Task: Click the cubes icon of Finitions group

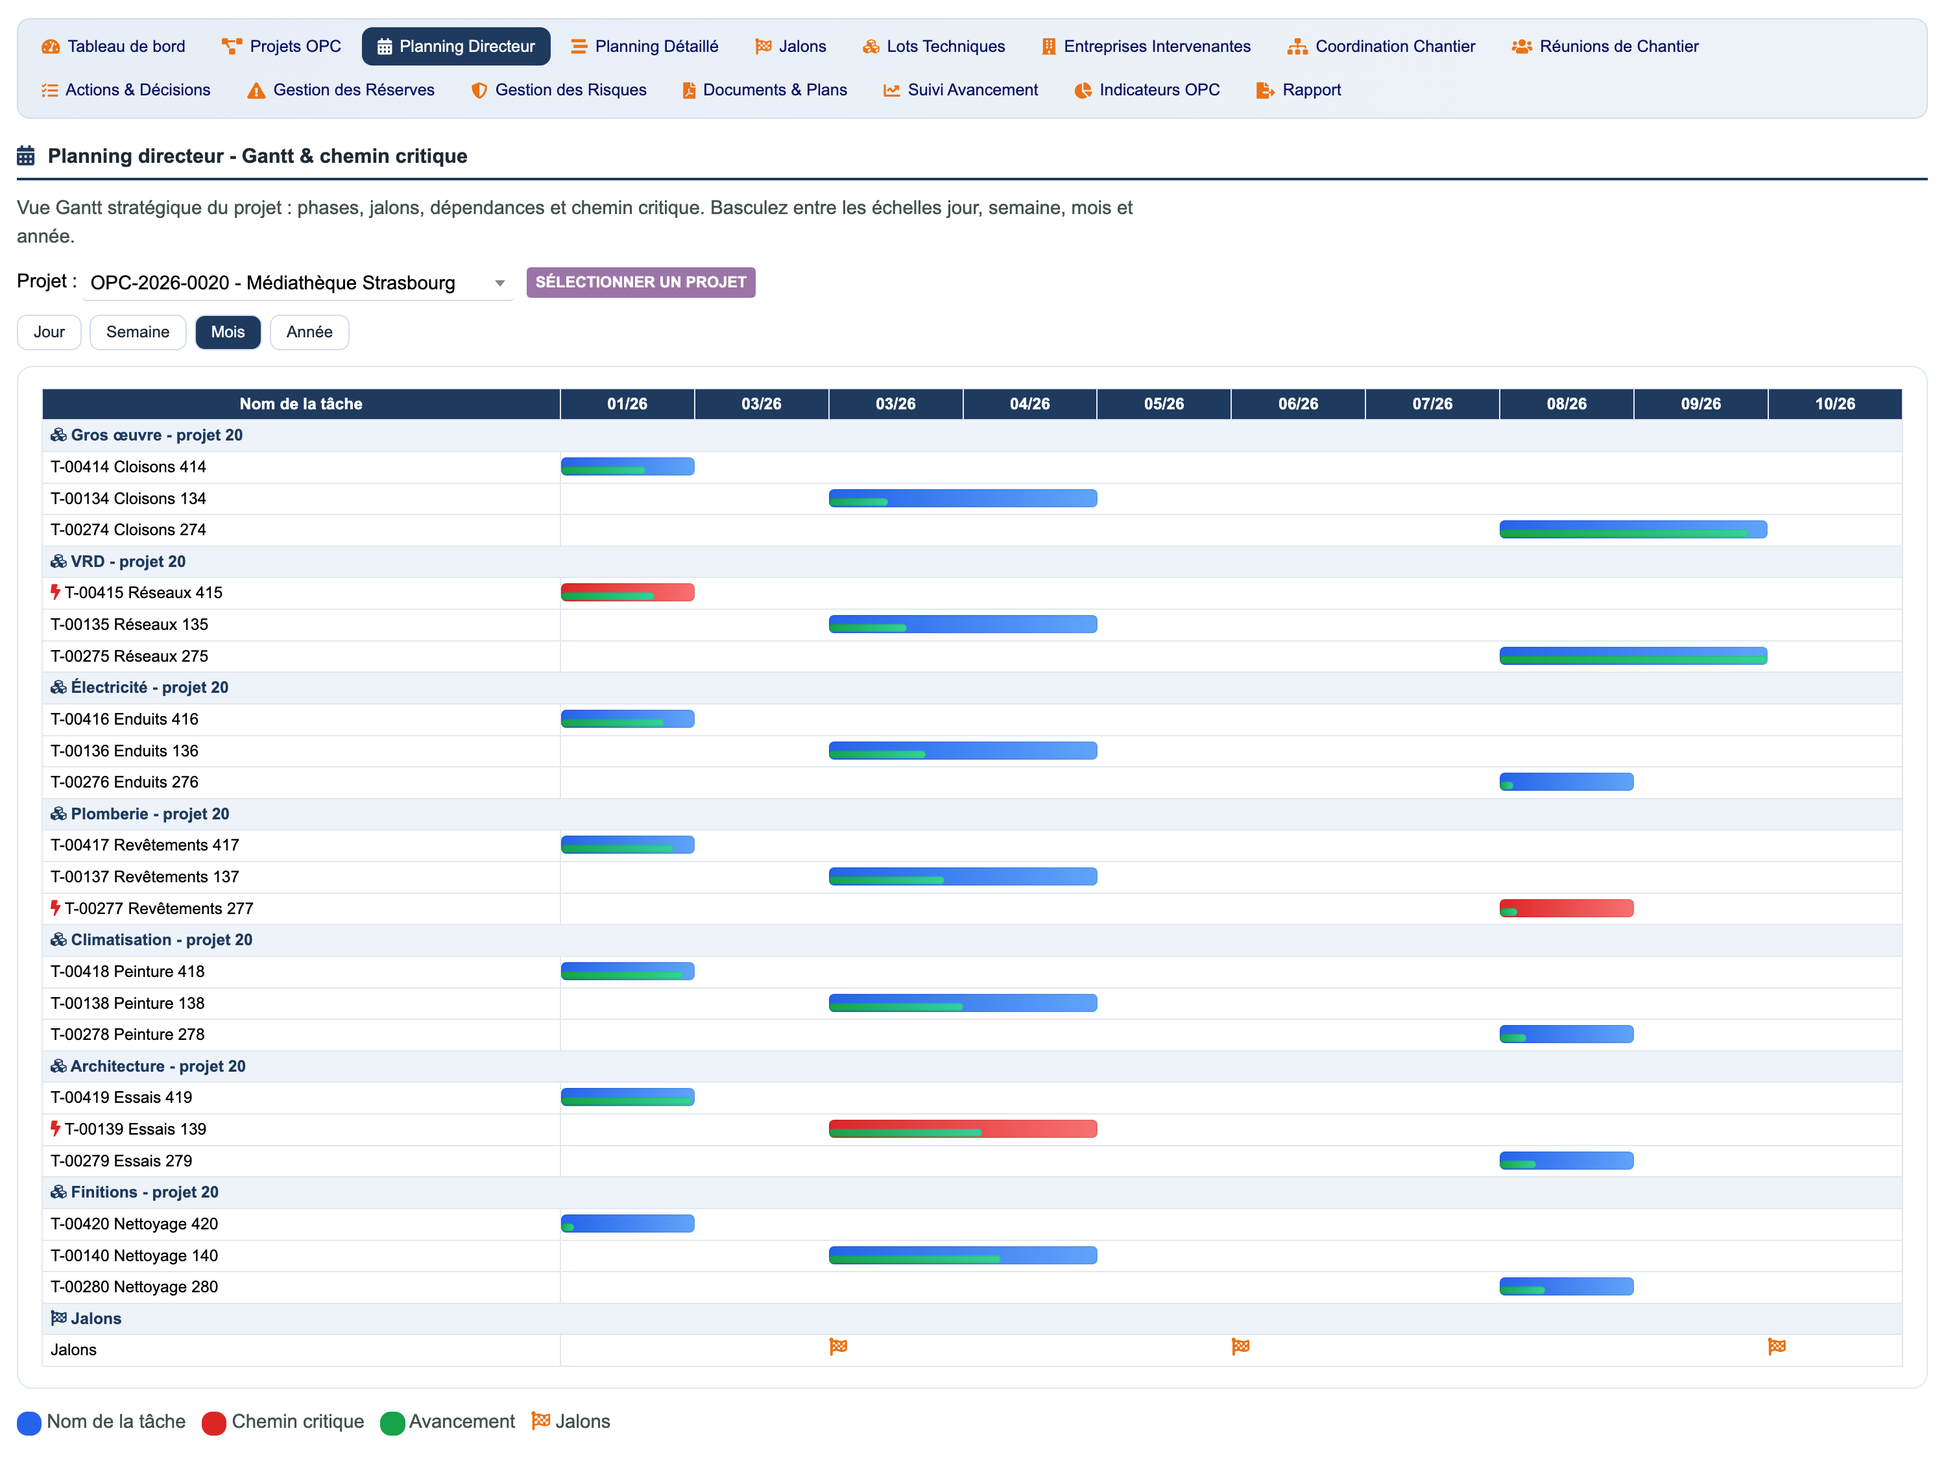Action: click(x=59, y=1193)
